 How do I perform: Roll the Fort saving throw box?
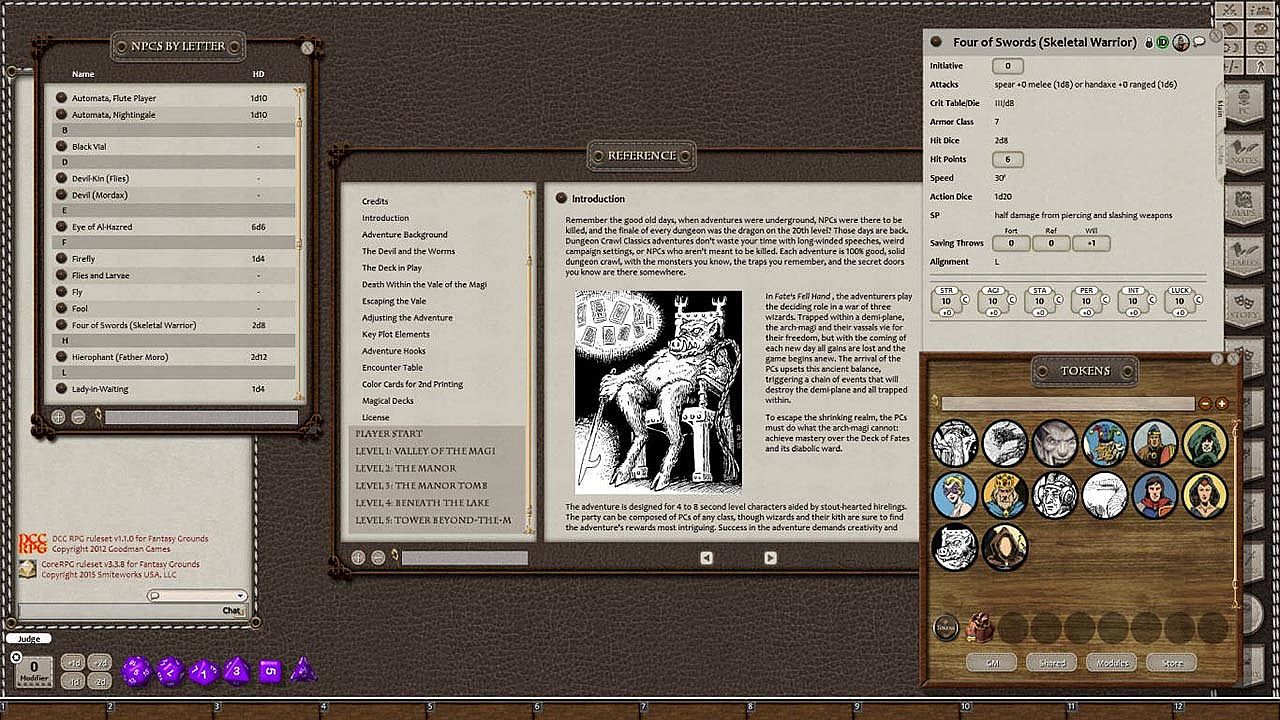[x=1011, y=243]
